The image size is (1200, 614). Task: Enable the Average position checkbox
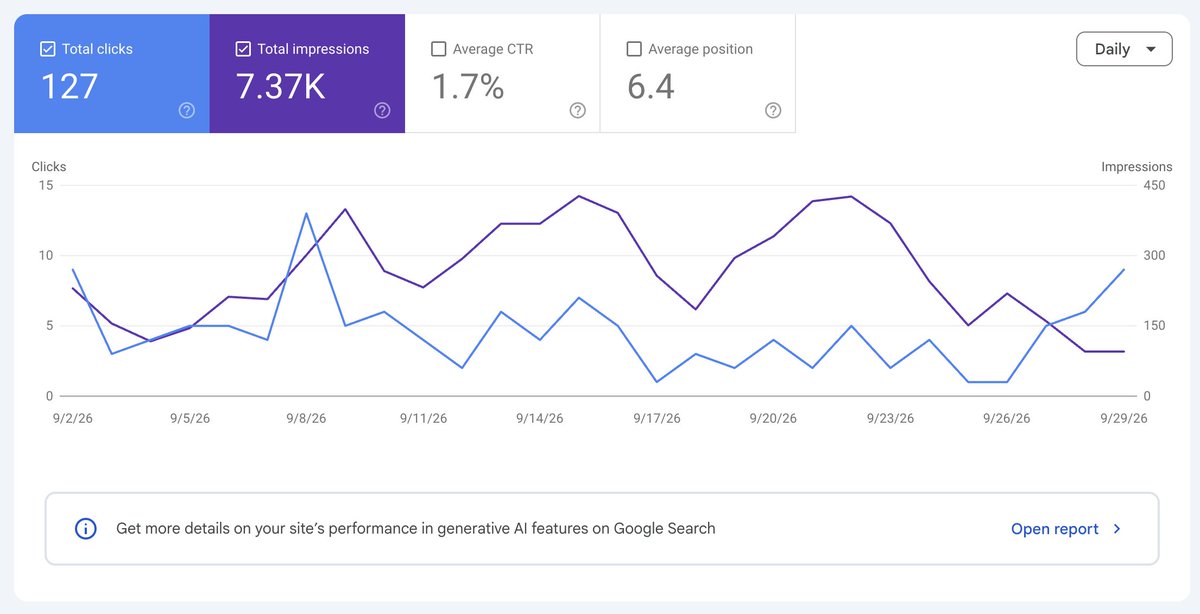[x=634, y=49]
